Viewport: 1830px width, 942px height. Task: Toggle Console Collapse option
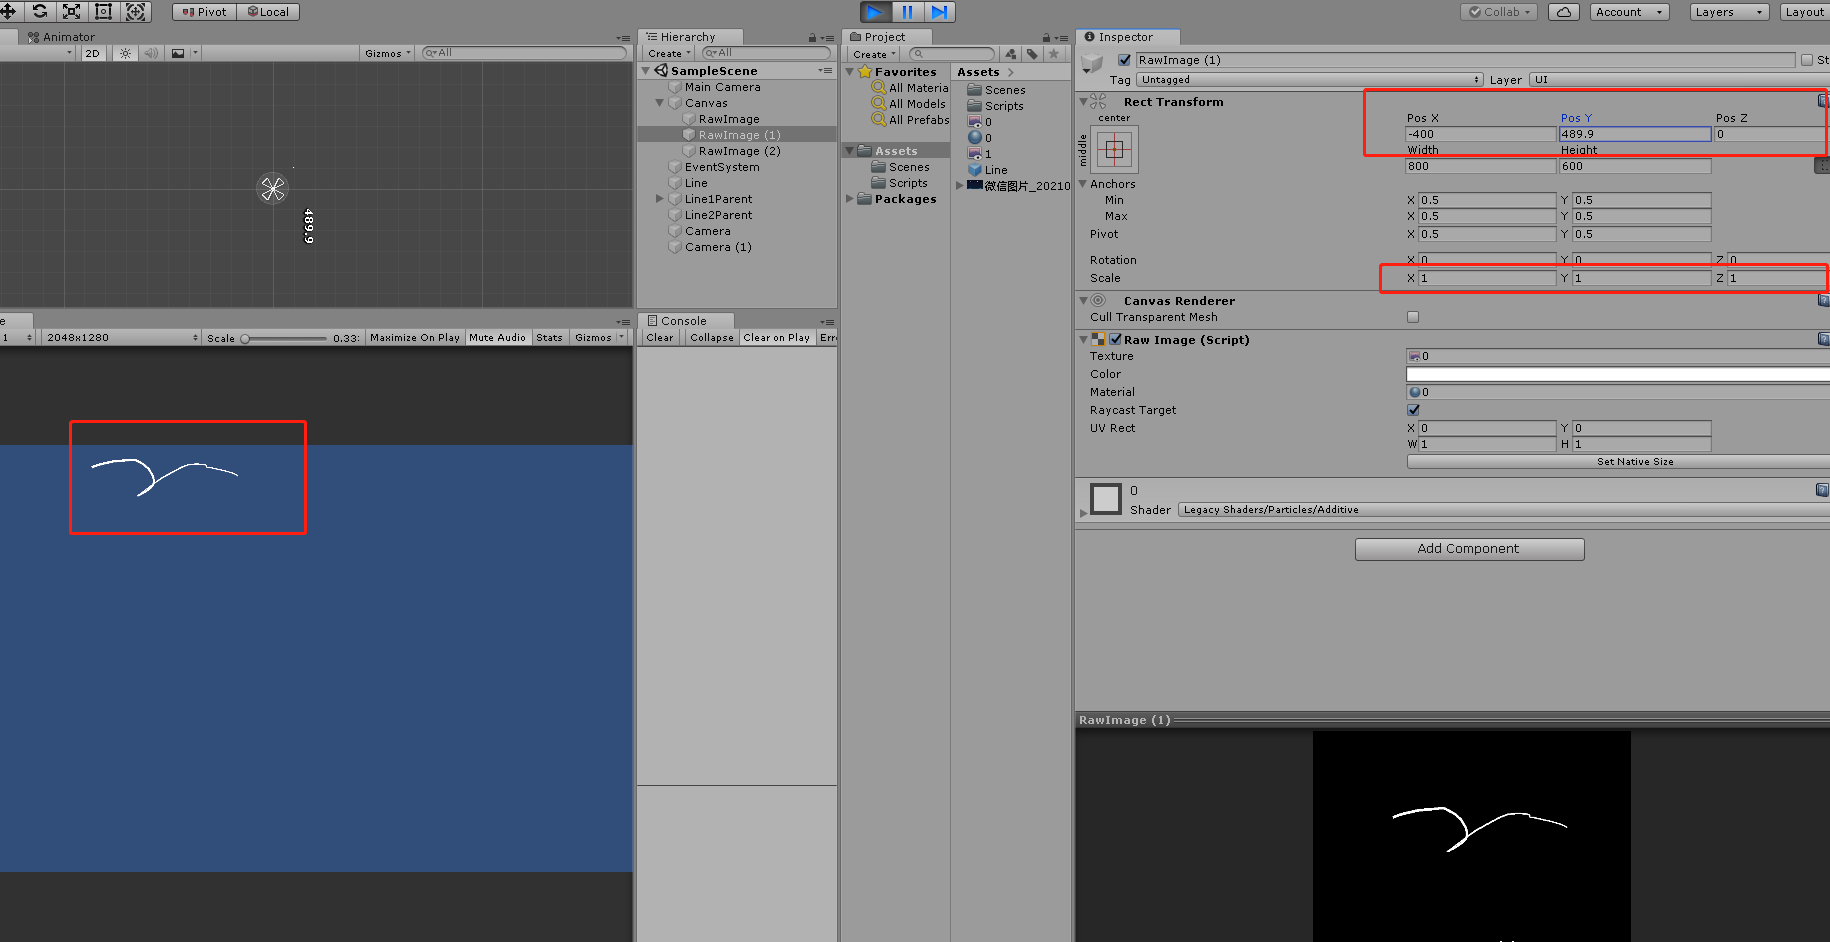712,338
